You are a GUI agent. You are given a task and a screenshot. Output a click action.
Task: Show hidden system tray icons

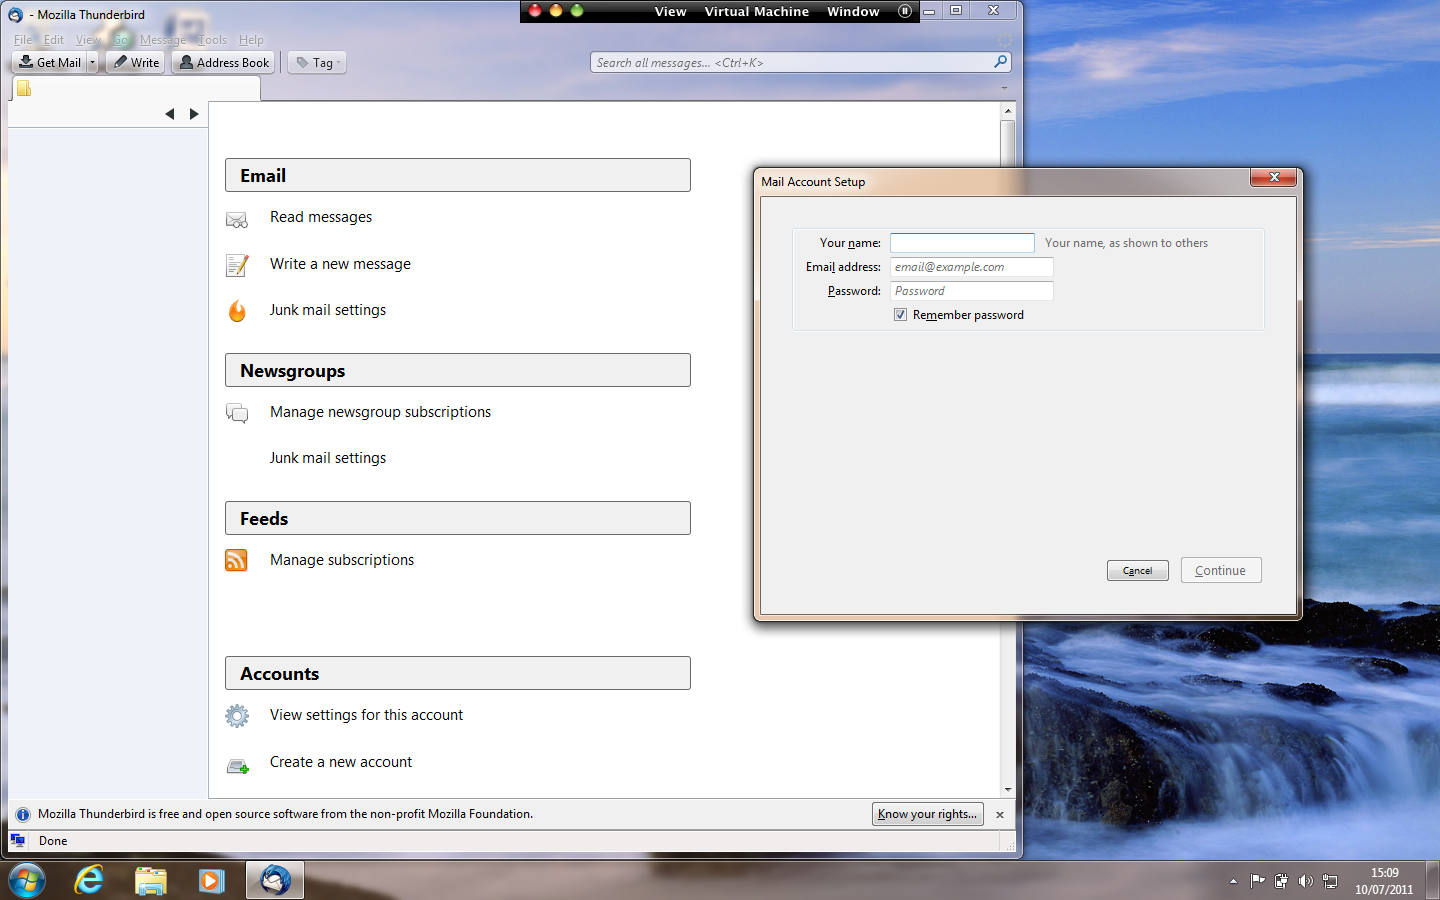point(1233,881)
